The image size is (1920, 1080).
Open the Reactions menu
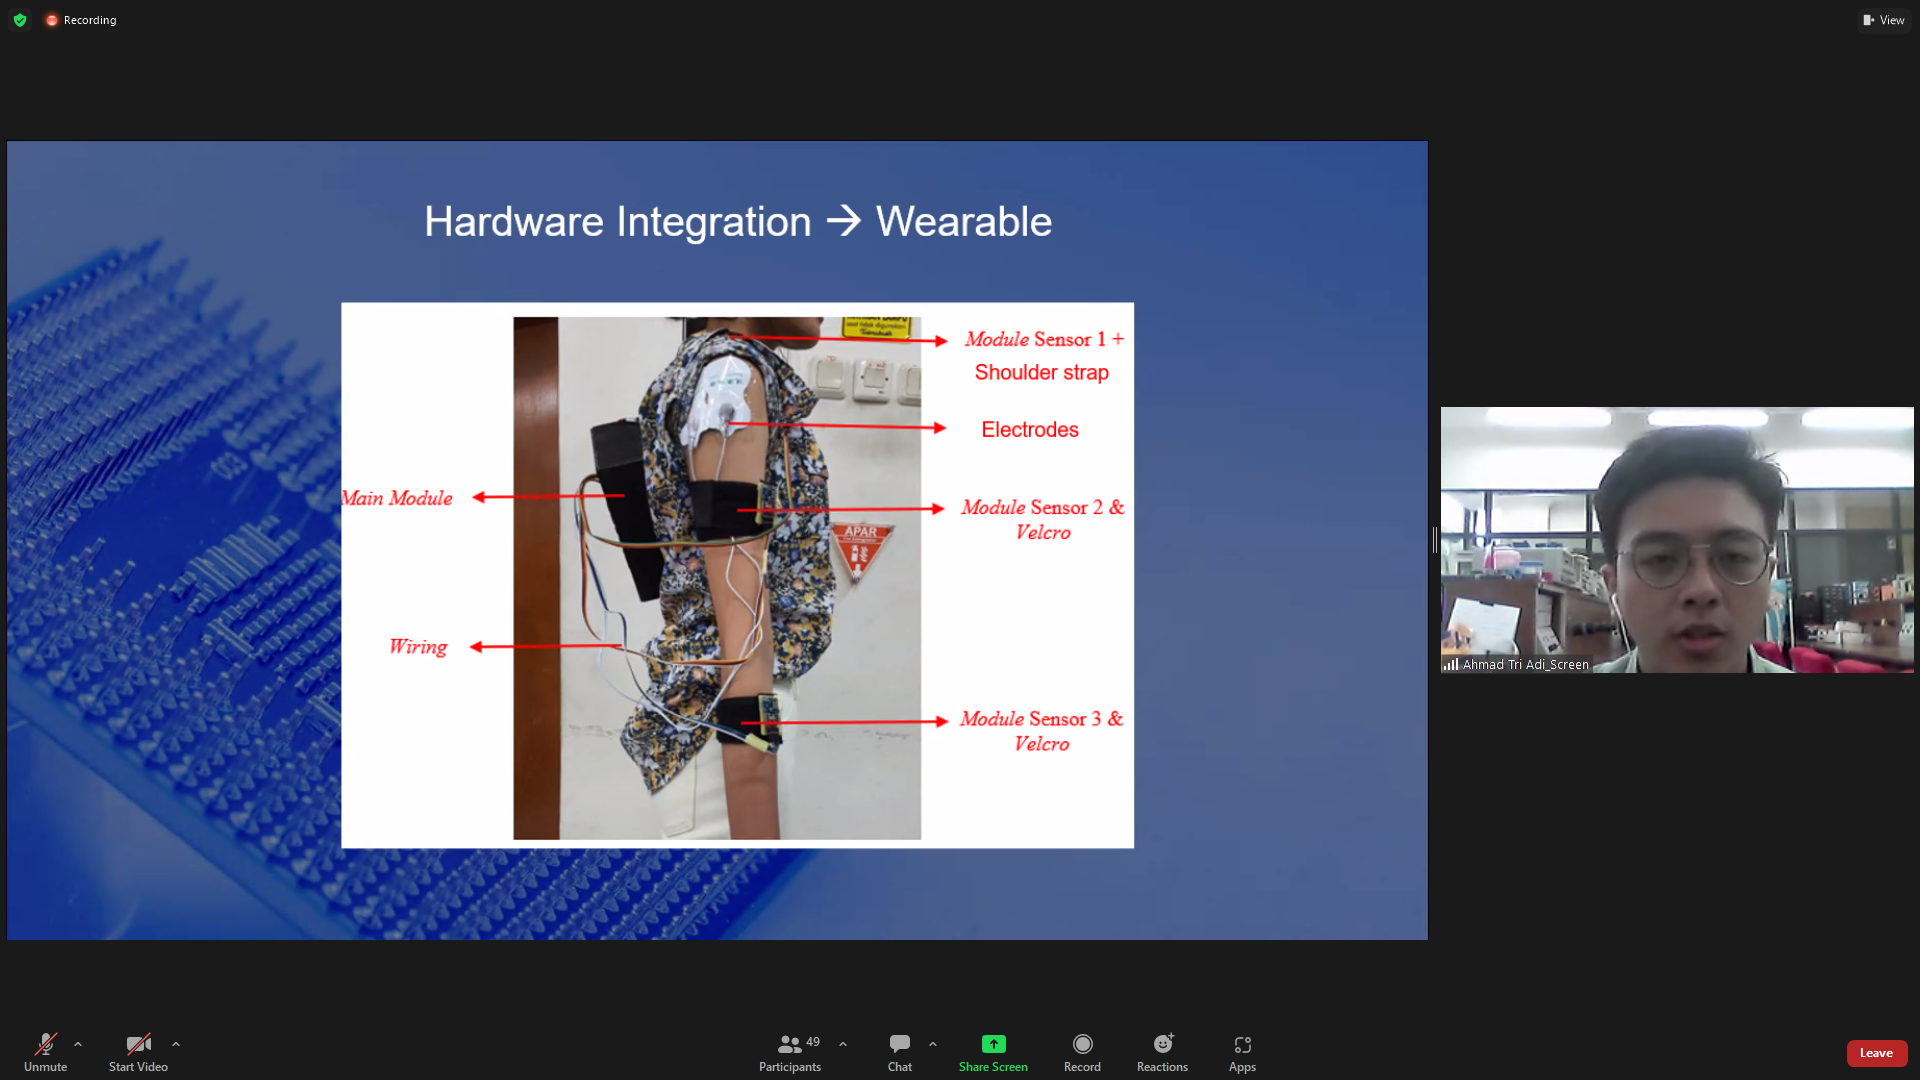point(1162,1052)
